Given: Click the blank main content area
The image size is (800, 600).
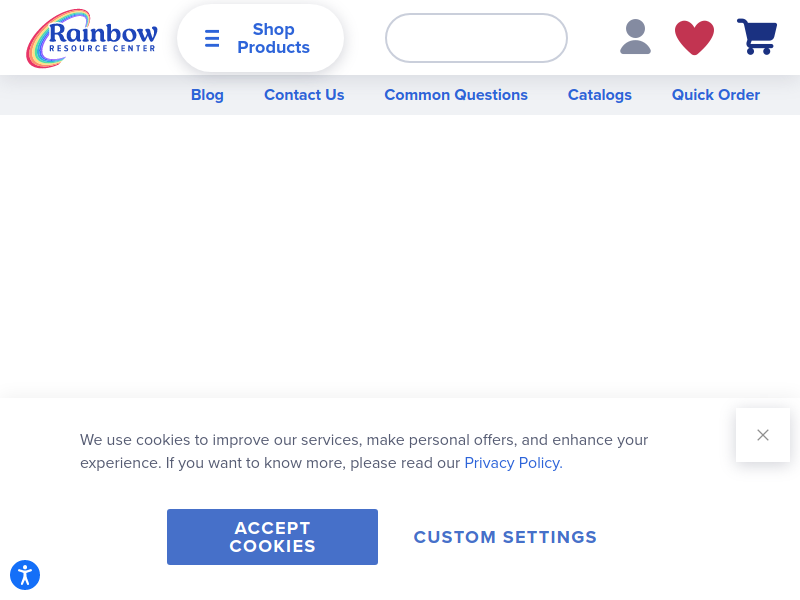Looking at the screenshot, I should point(400,255).
